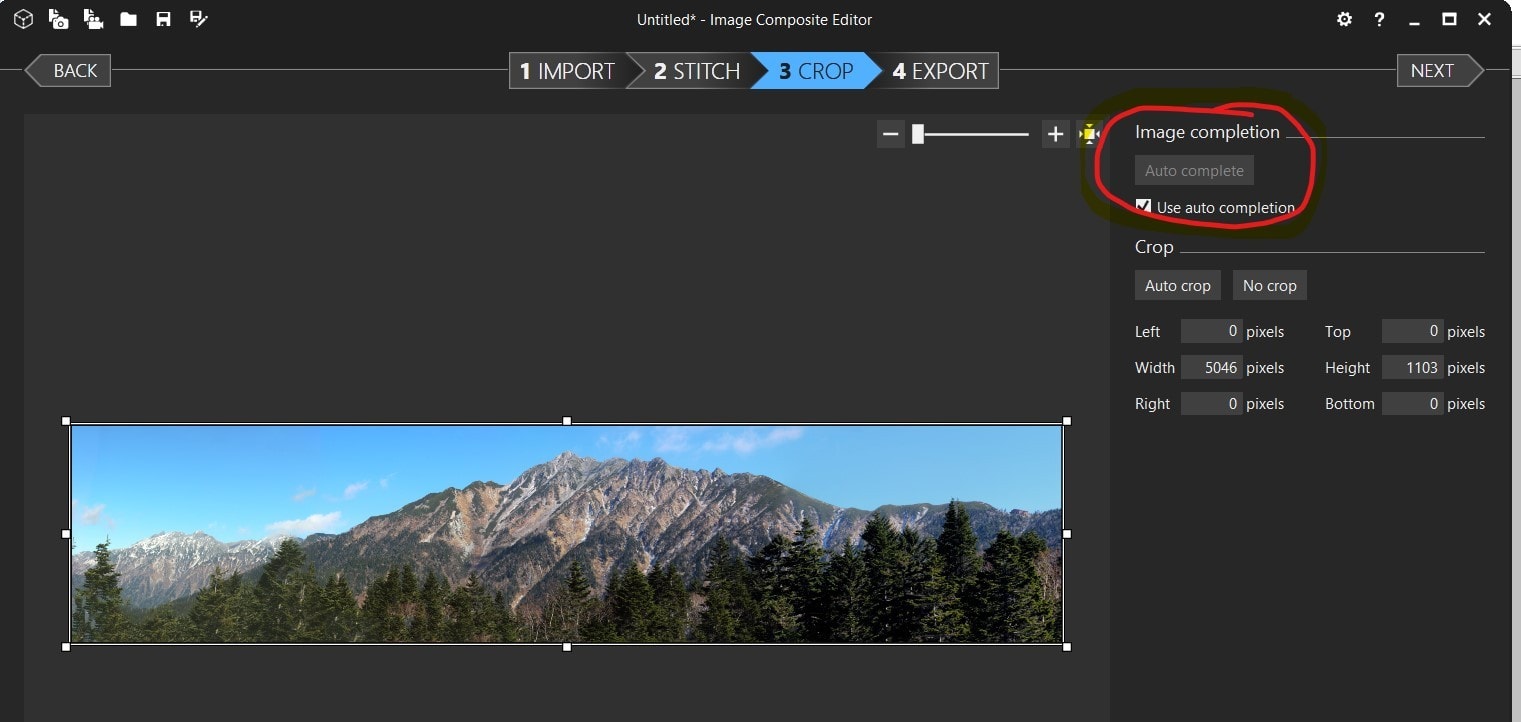Click the Top pixels input field
The width and height of the screenshot is (1521, 722).
(x=1412, y=331)
